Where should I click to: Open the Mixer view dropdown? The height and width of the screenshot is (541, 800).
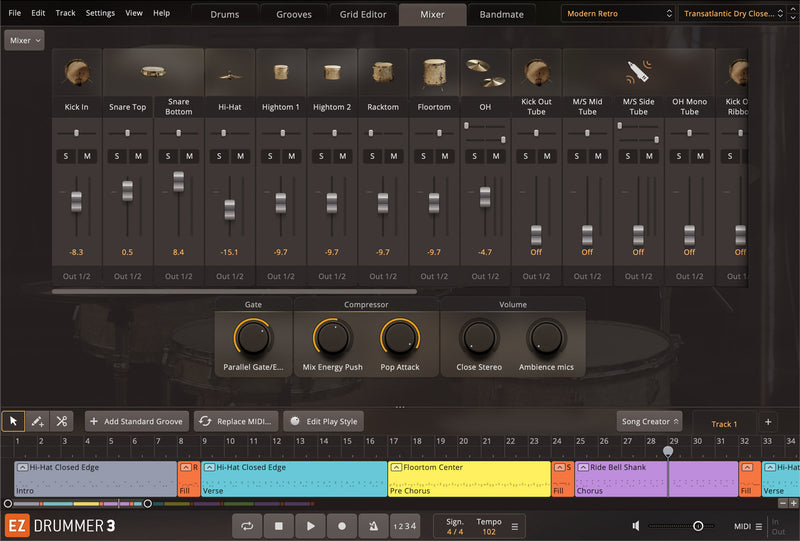click(24, 40)
